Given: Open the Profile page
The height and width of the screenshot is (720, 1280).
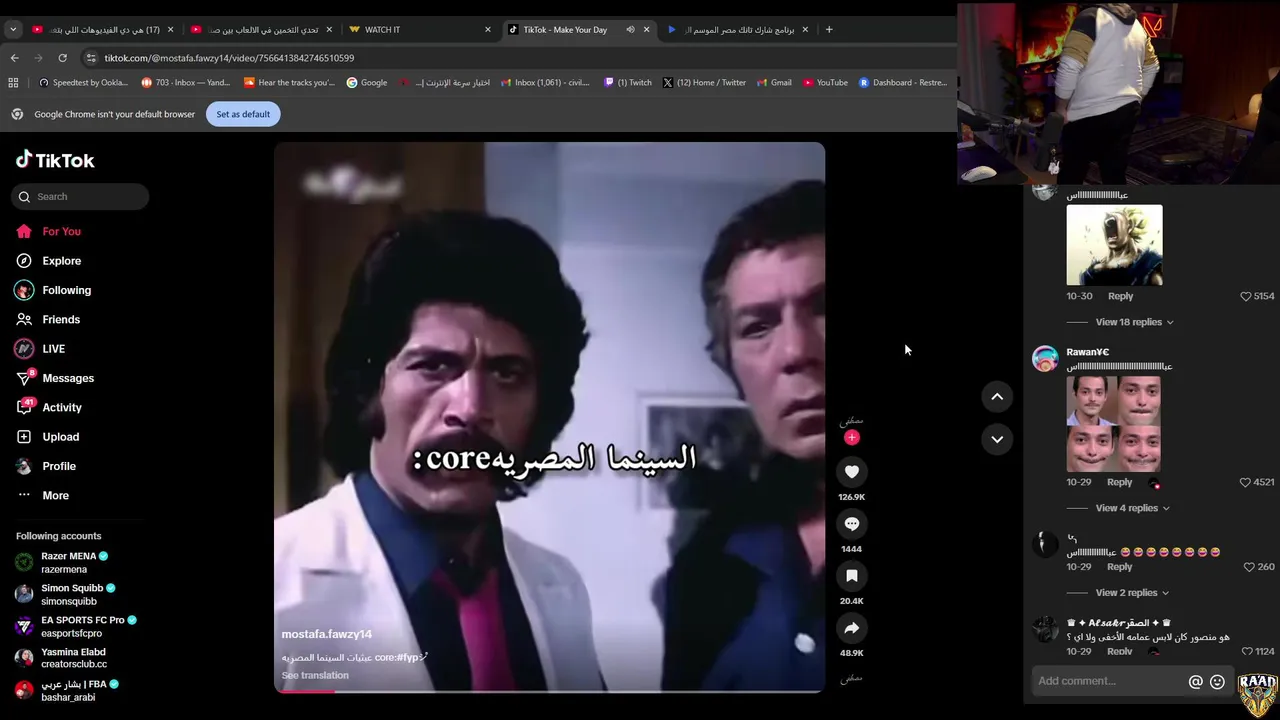Looking at the screenshot, I should (x=46, y=467).
